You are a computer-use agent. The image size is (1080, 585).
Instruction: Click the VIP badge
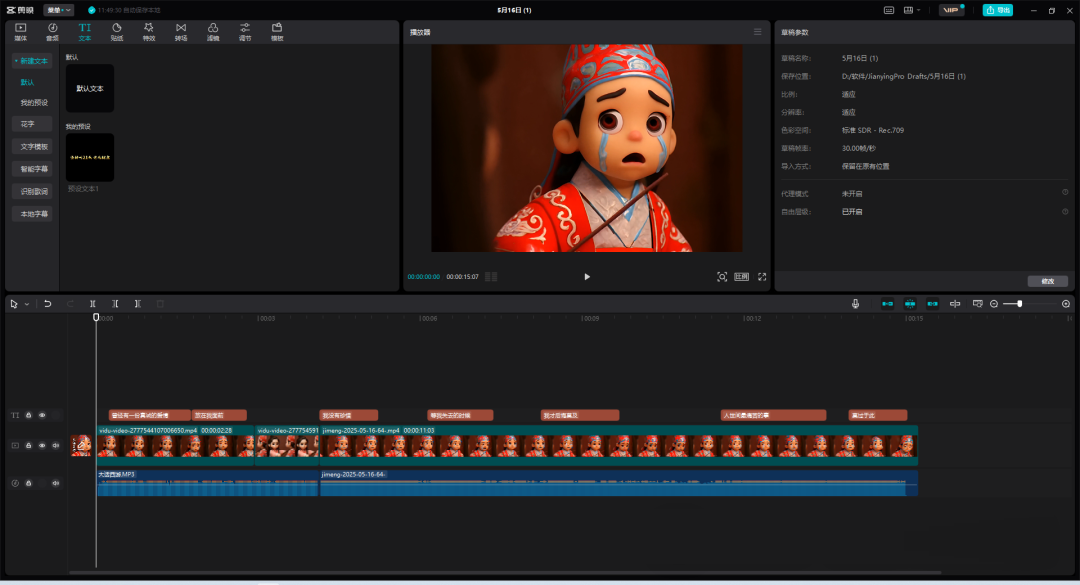point(951,10)
